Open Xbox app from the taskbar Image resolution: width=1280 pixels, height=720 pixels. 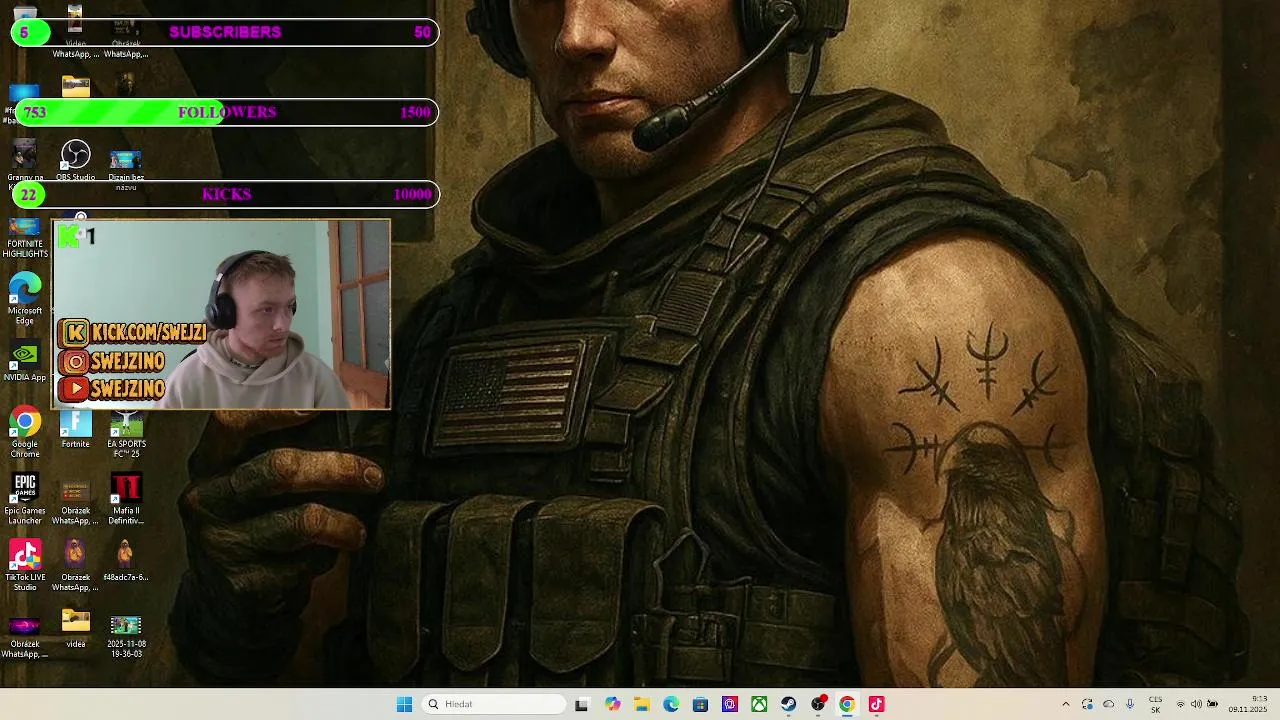[x=759, y=704]
